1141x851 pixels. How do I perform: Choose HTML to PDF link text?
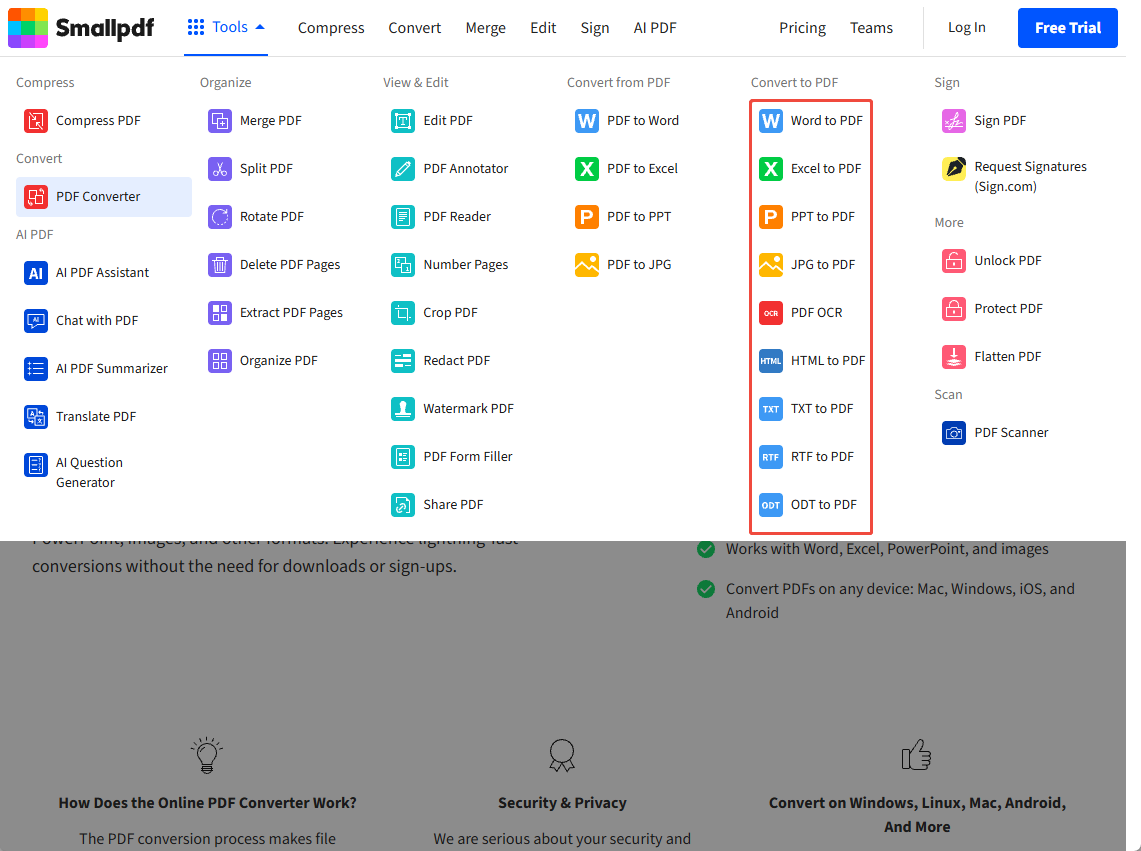click(x=828, y=361)
